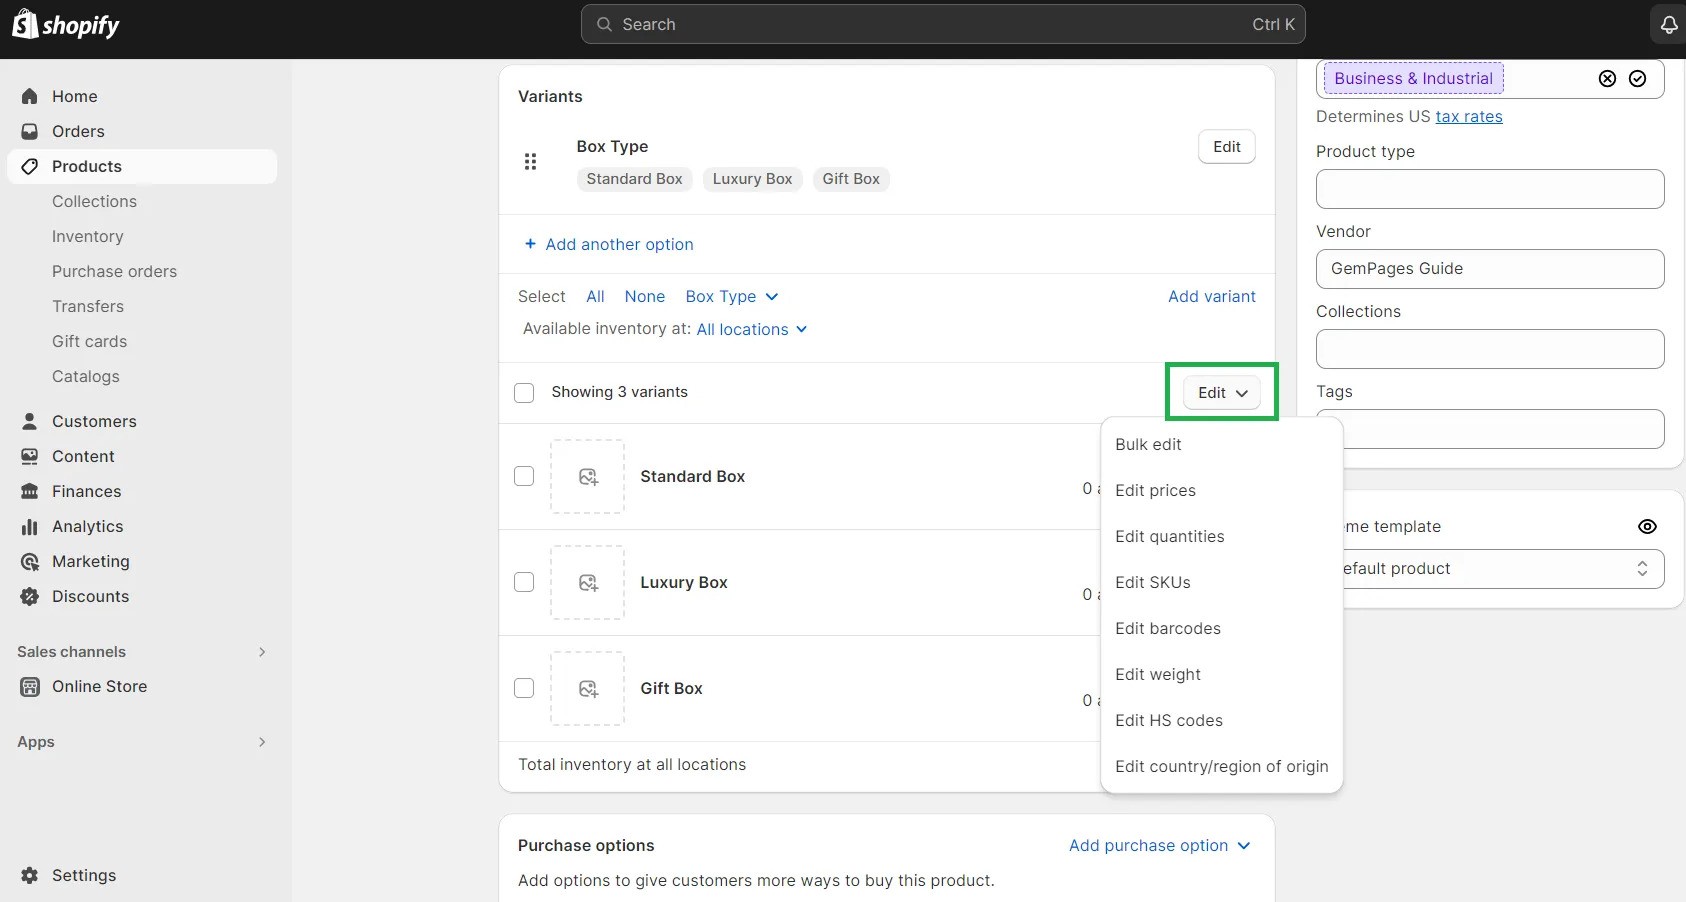Image resolution: width=1686 pixels, height=902 pixels.
Task: Open the All locations dropdown
Action: pos(751,329)
